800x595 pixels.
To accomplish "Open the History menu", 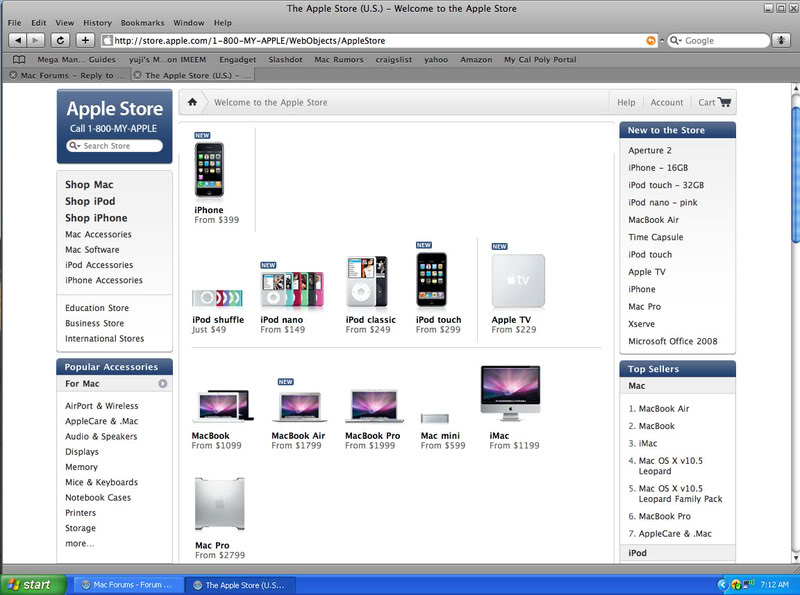I will point(97,23).
